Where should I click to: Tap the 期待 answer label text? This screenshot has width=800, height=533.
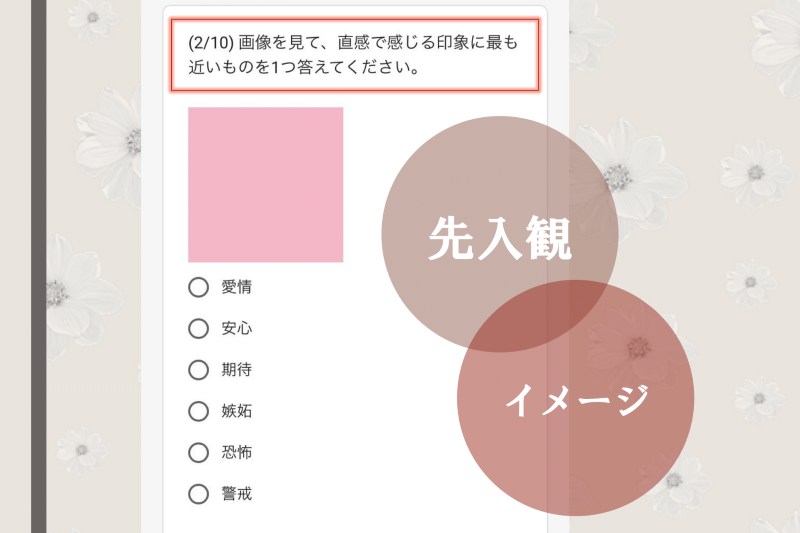pyautogui.click(x=237, y=370)
